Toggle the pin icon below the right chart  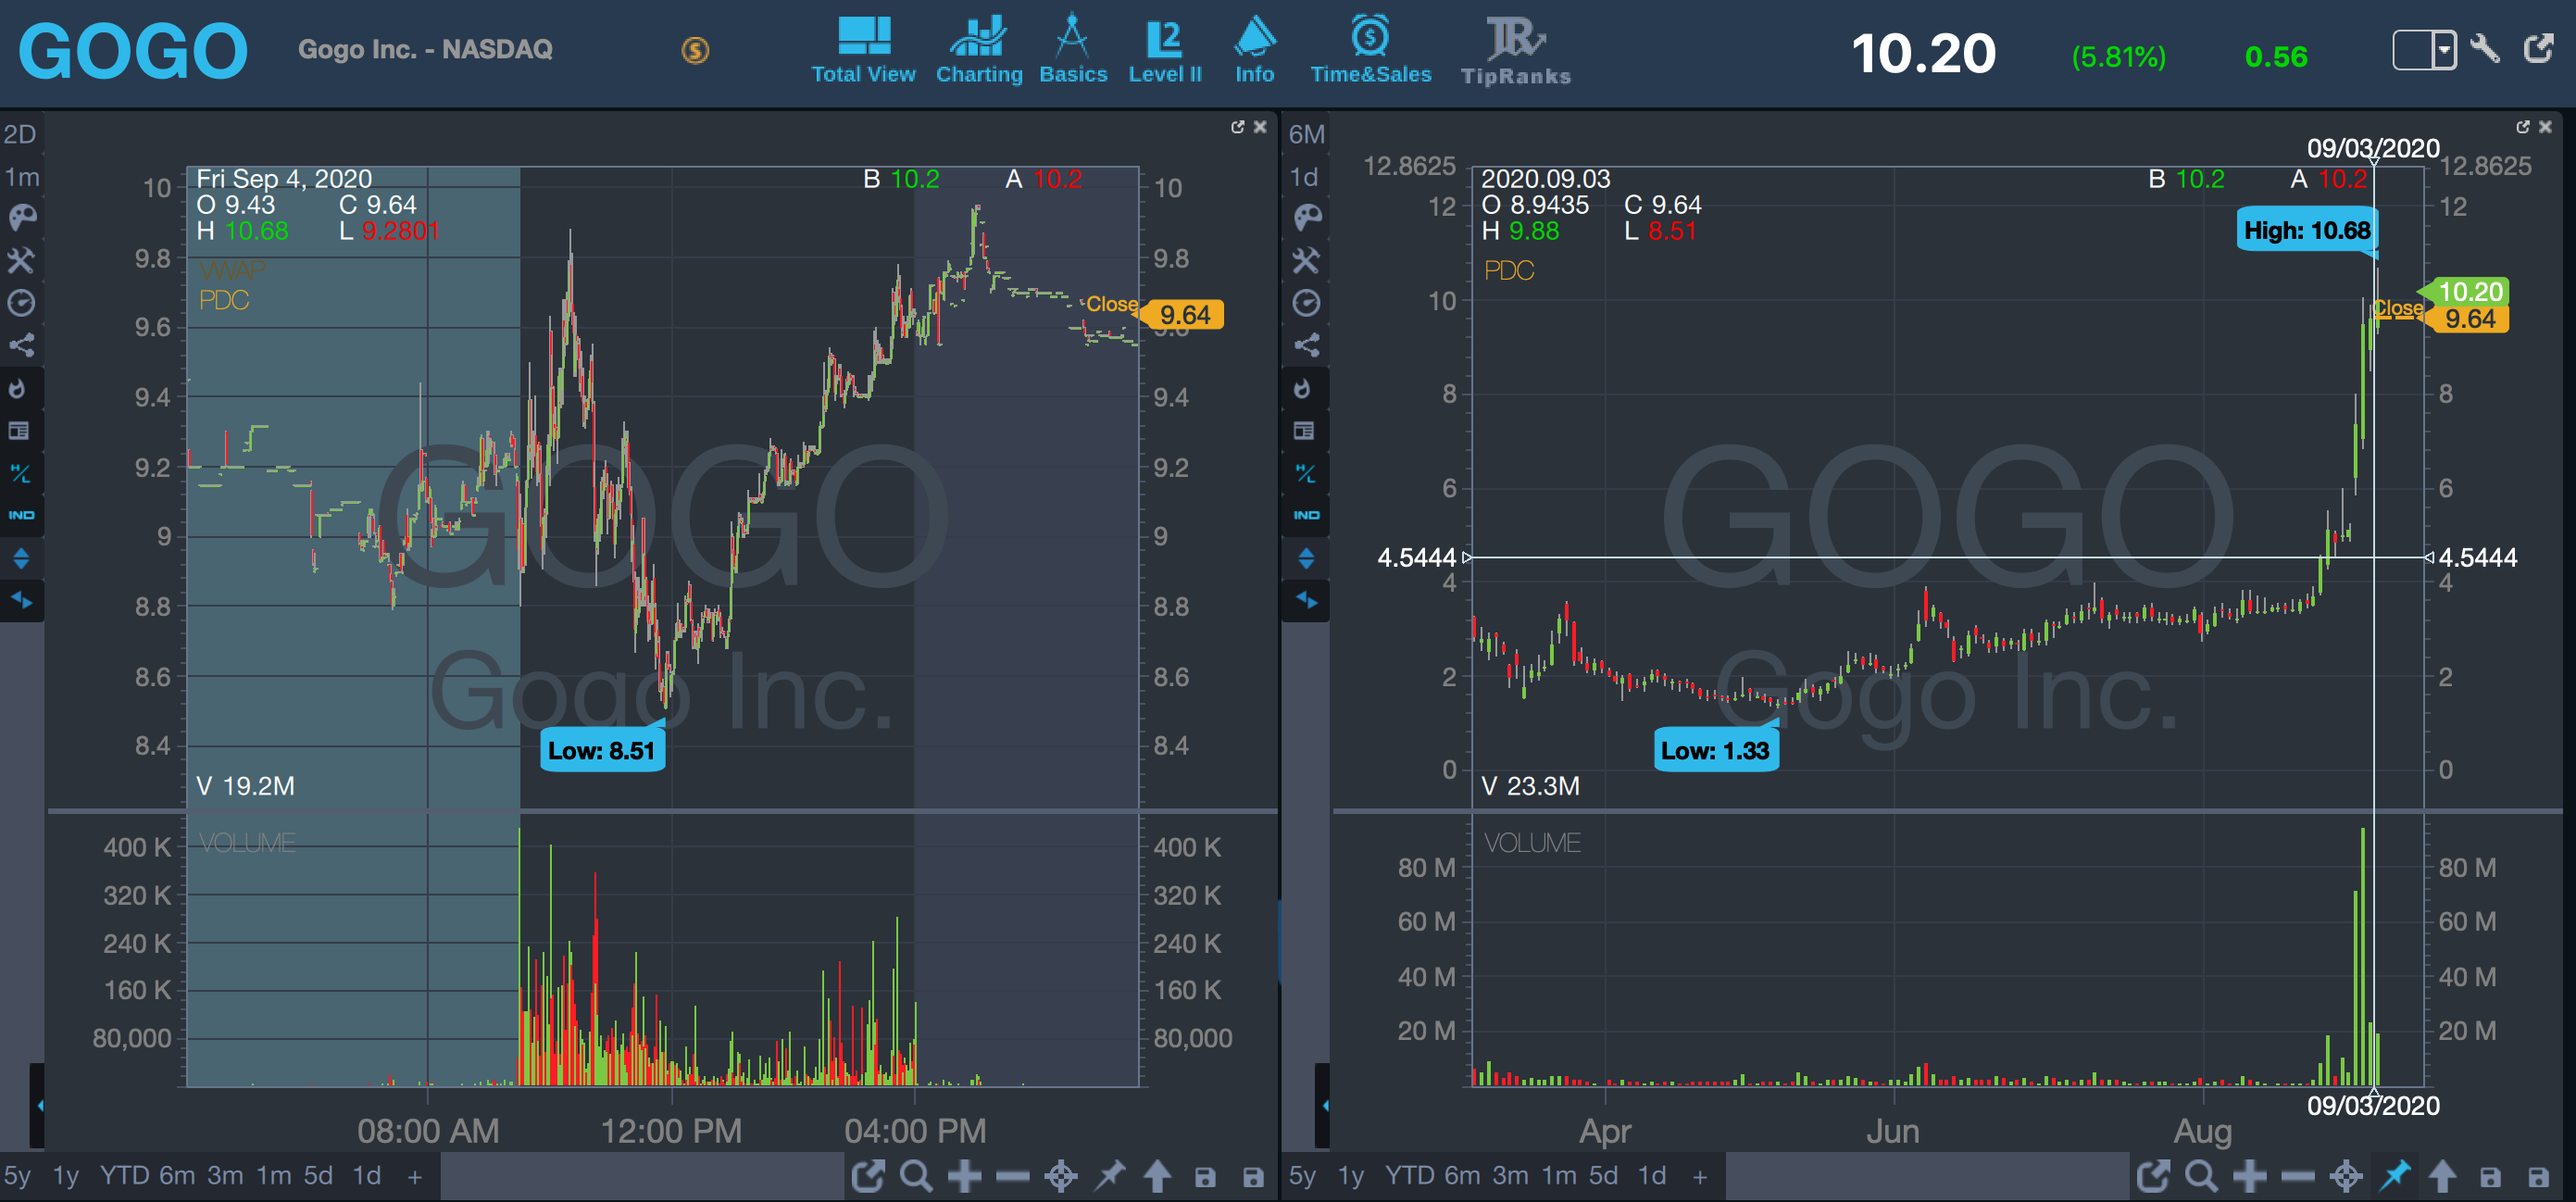(x=2394, y=1176)
